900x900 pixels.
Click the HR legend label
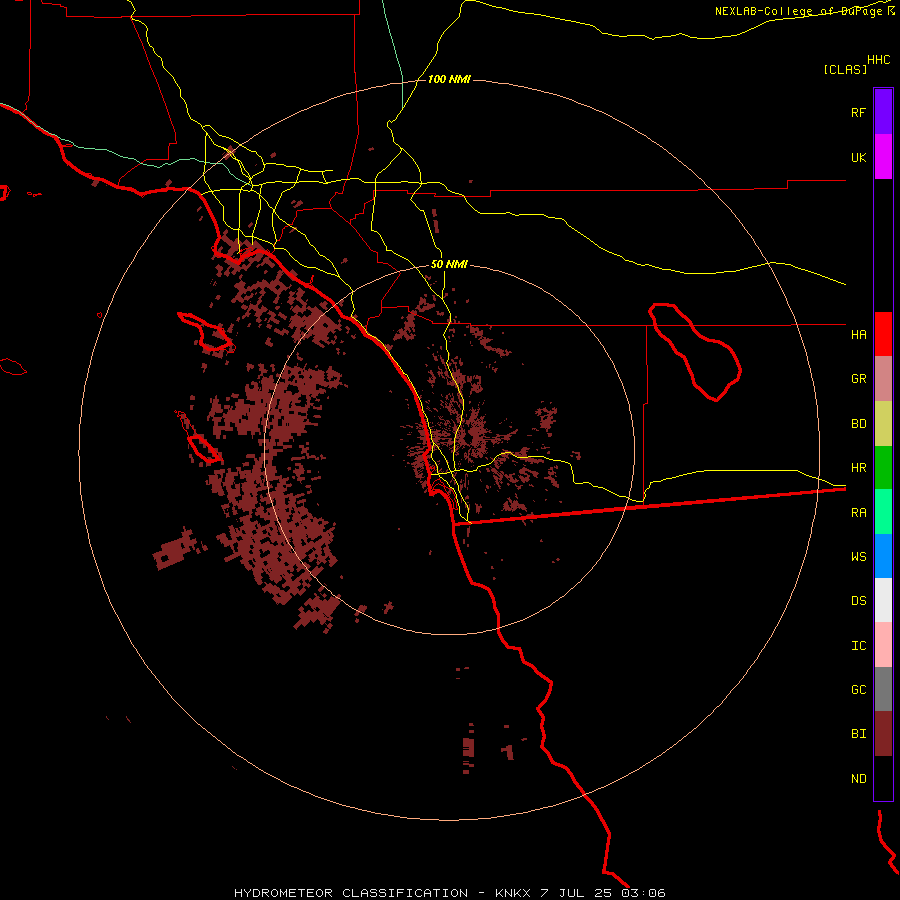tap(858, 468)
